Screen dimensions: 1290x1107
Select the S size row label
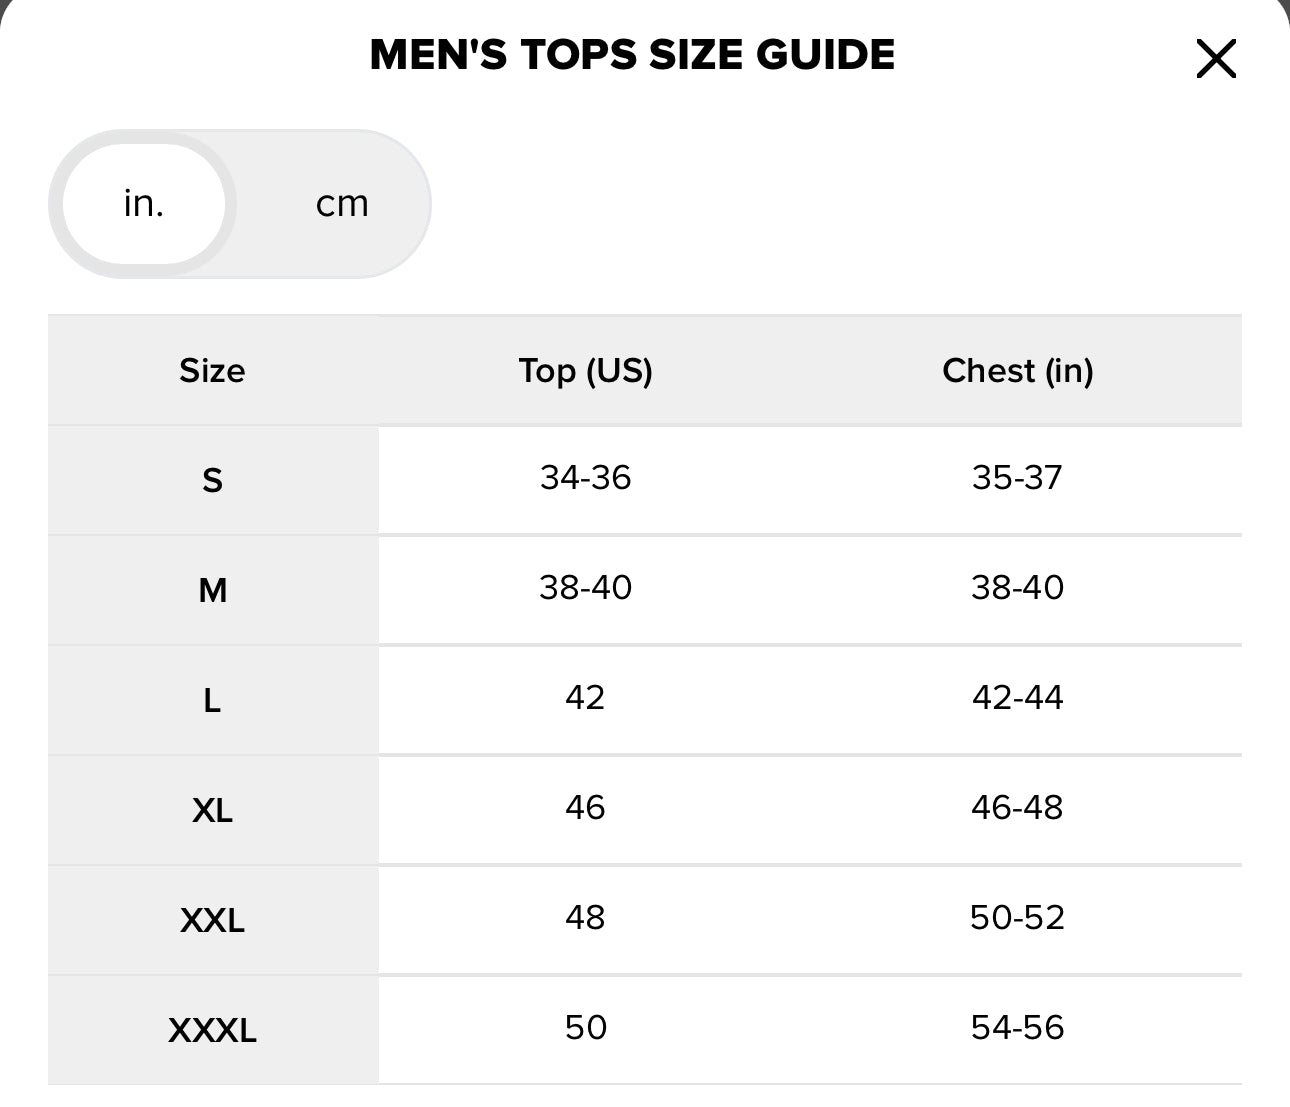pyautogui.click(x=212, y=481)
